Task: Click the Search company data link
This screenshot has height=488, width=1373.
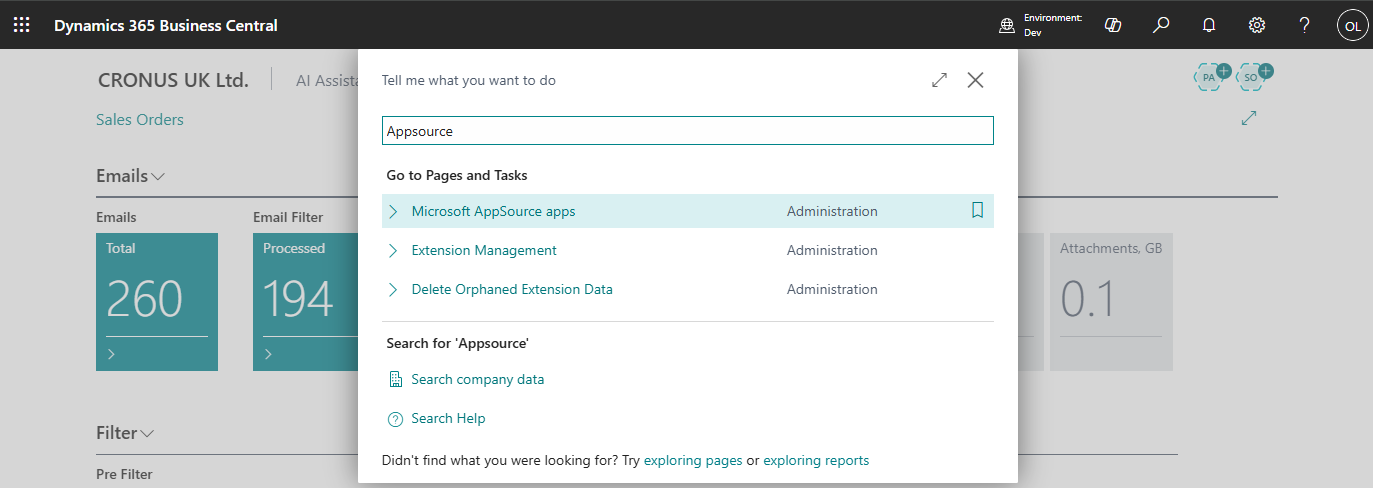Action: tap(477, 379)
